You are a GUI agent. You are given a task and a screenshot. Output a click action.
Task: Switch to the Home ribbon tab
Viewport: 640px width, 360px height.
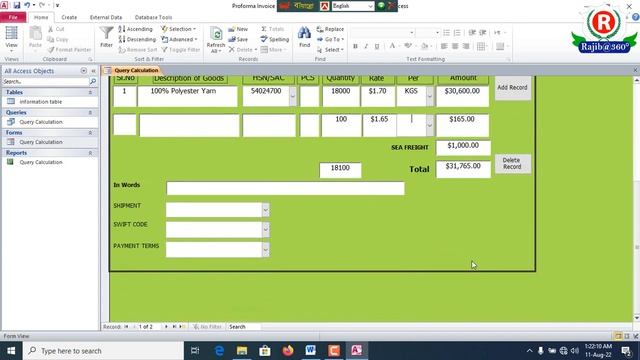(41, 17)
